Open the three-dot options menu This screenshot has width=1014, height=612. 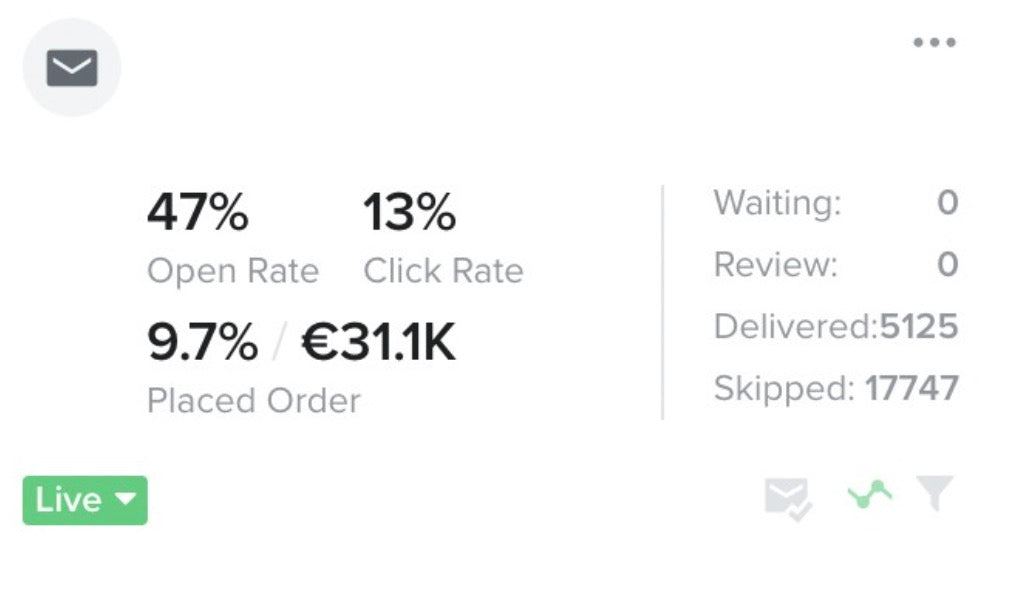point(934,43)
